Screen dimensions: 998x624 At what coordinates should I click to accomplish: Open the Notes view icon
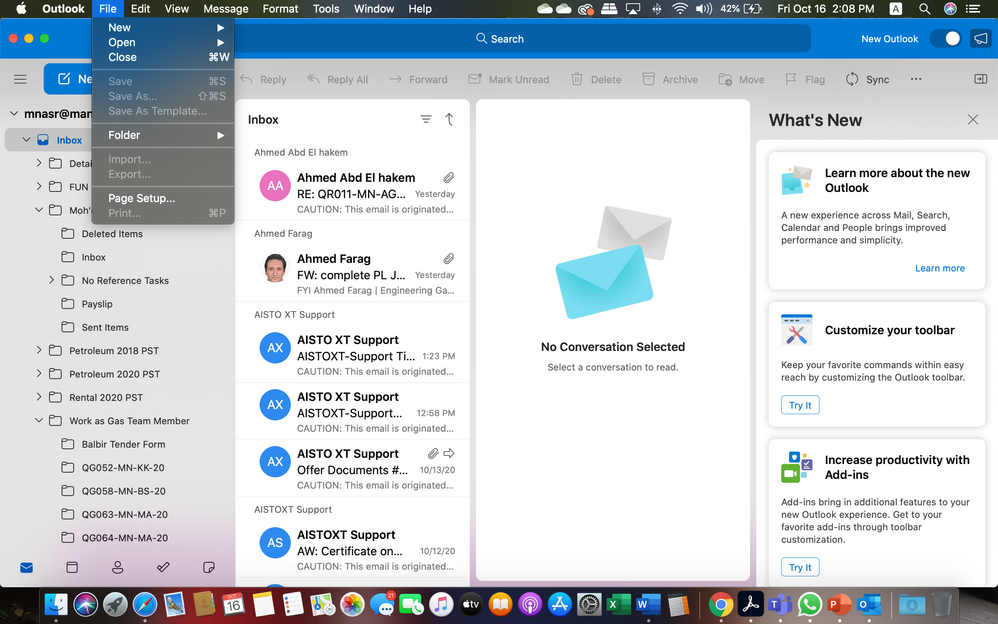[209, 567]
